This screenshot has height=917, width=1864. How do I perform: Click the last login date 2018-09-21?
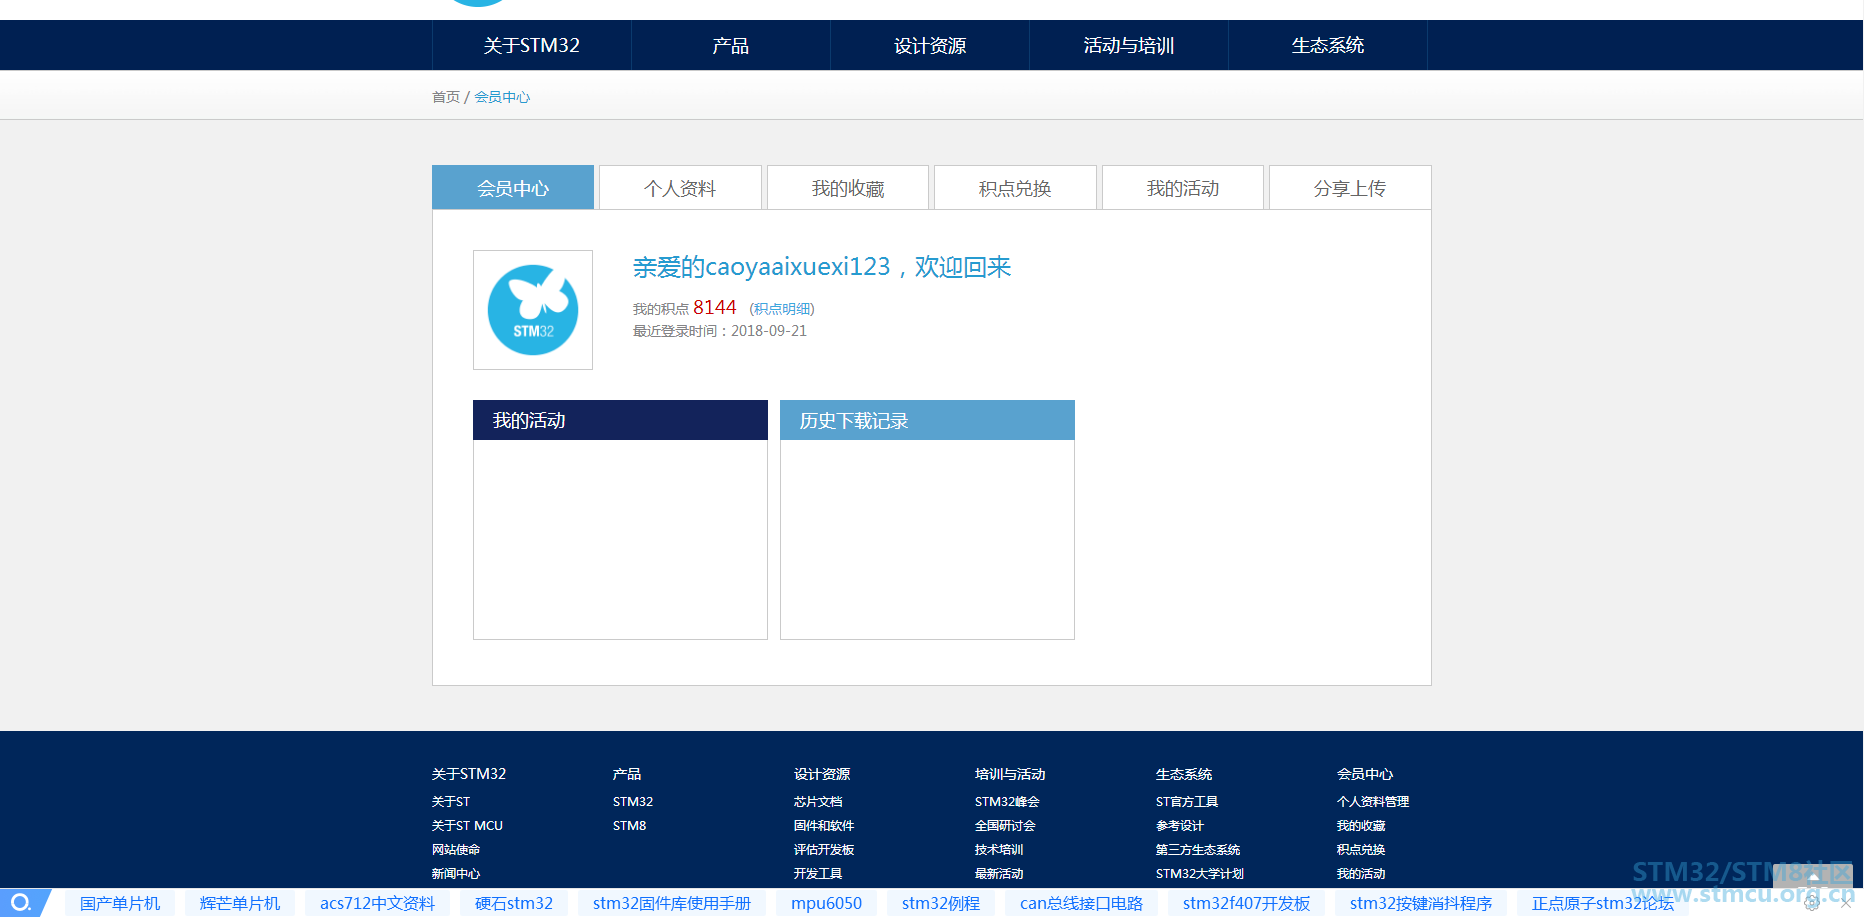point(769,331)
